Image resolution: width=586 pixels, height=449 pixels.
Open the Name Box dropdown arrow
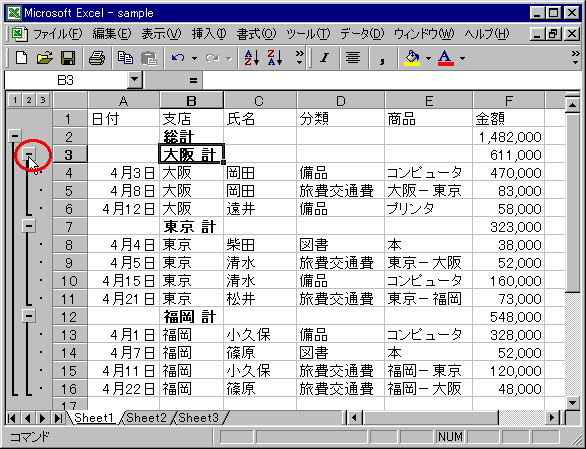[135, 80]
